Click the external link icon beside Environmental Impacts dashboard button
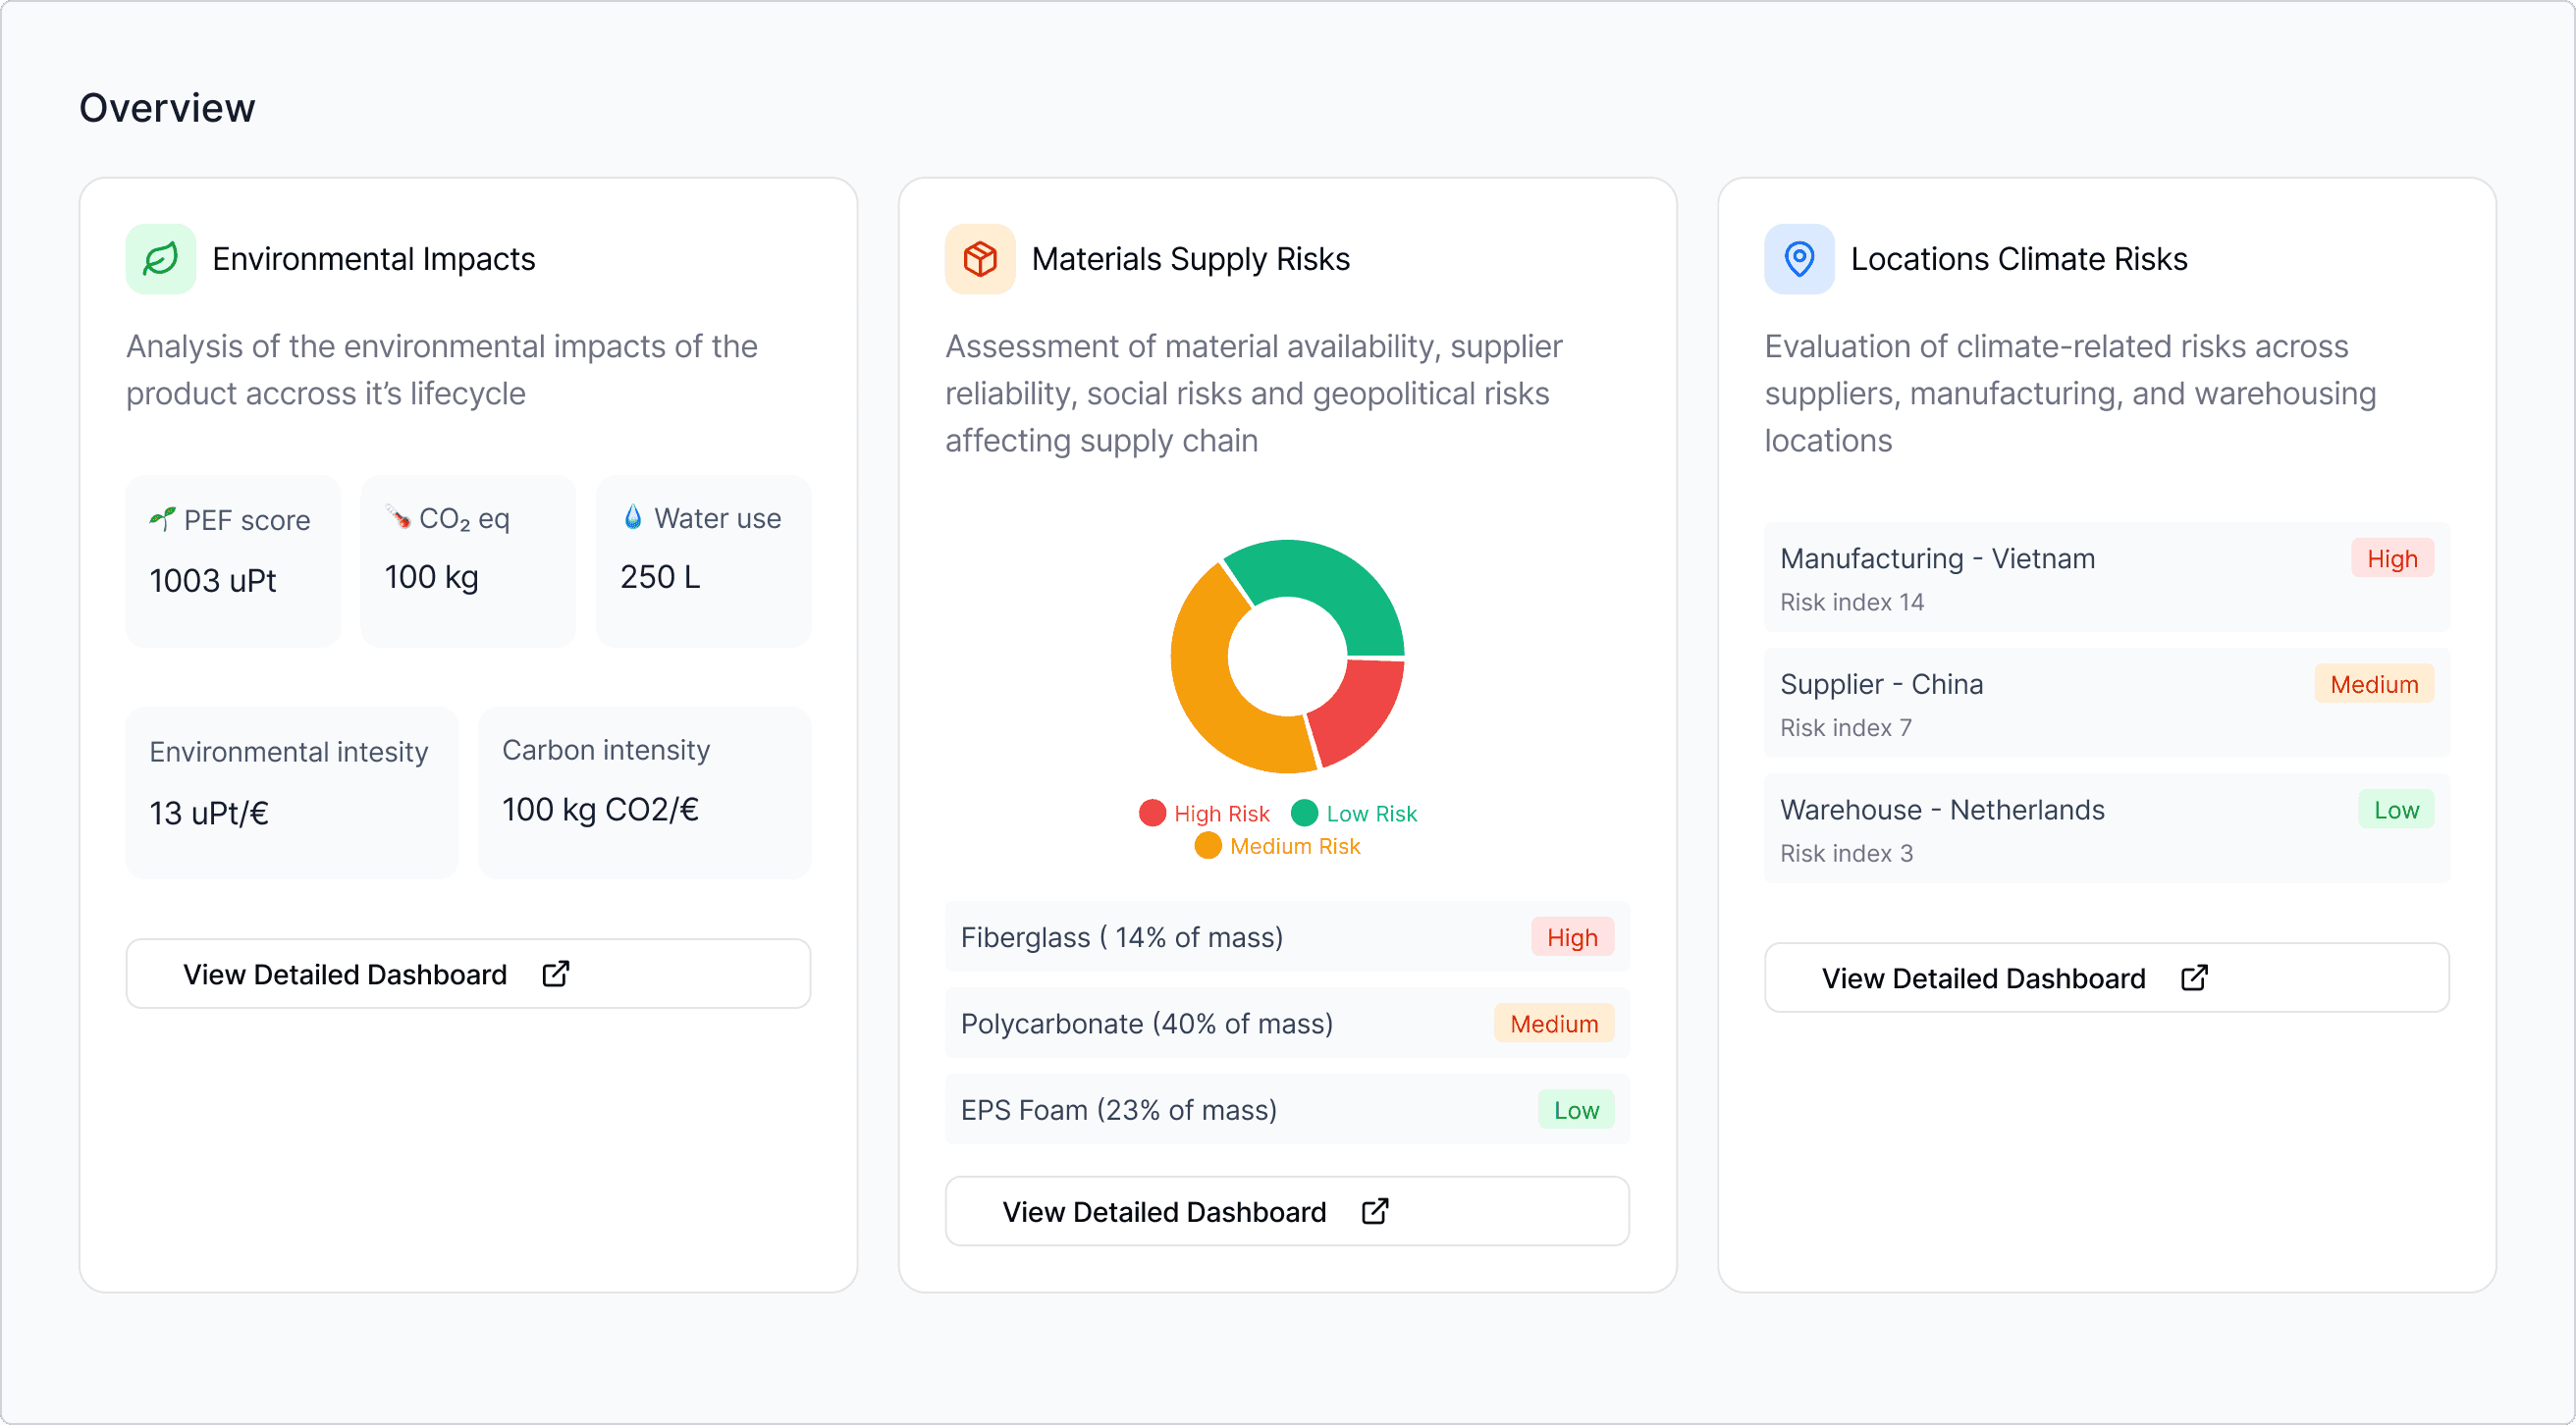 coord(556,973)
